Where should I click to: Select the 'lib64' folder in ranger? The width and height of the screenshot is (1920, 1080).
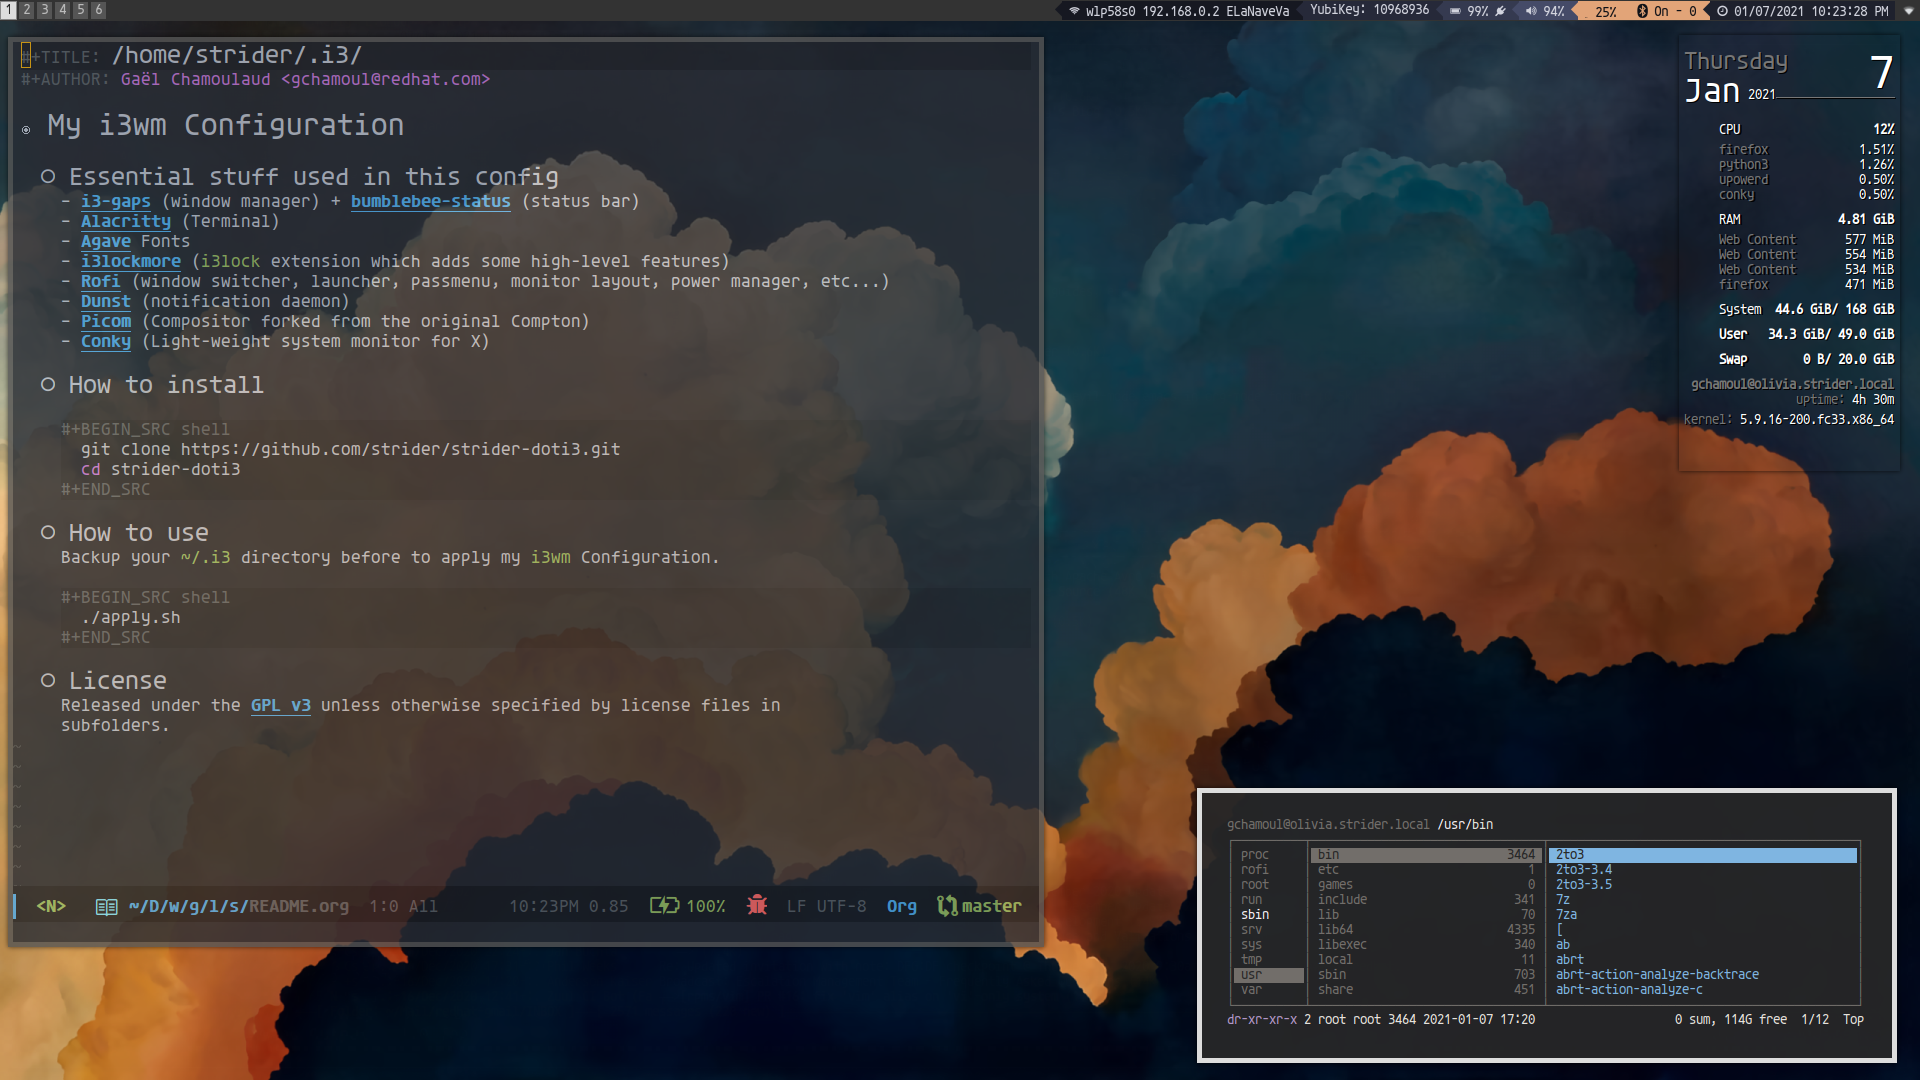coord(1426,930)
